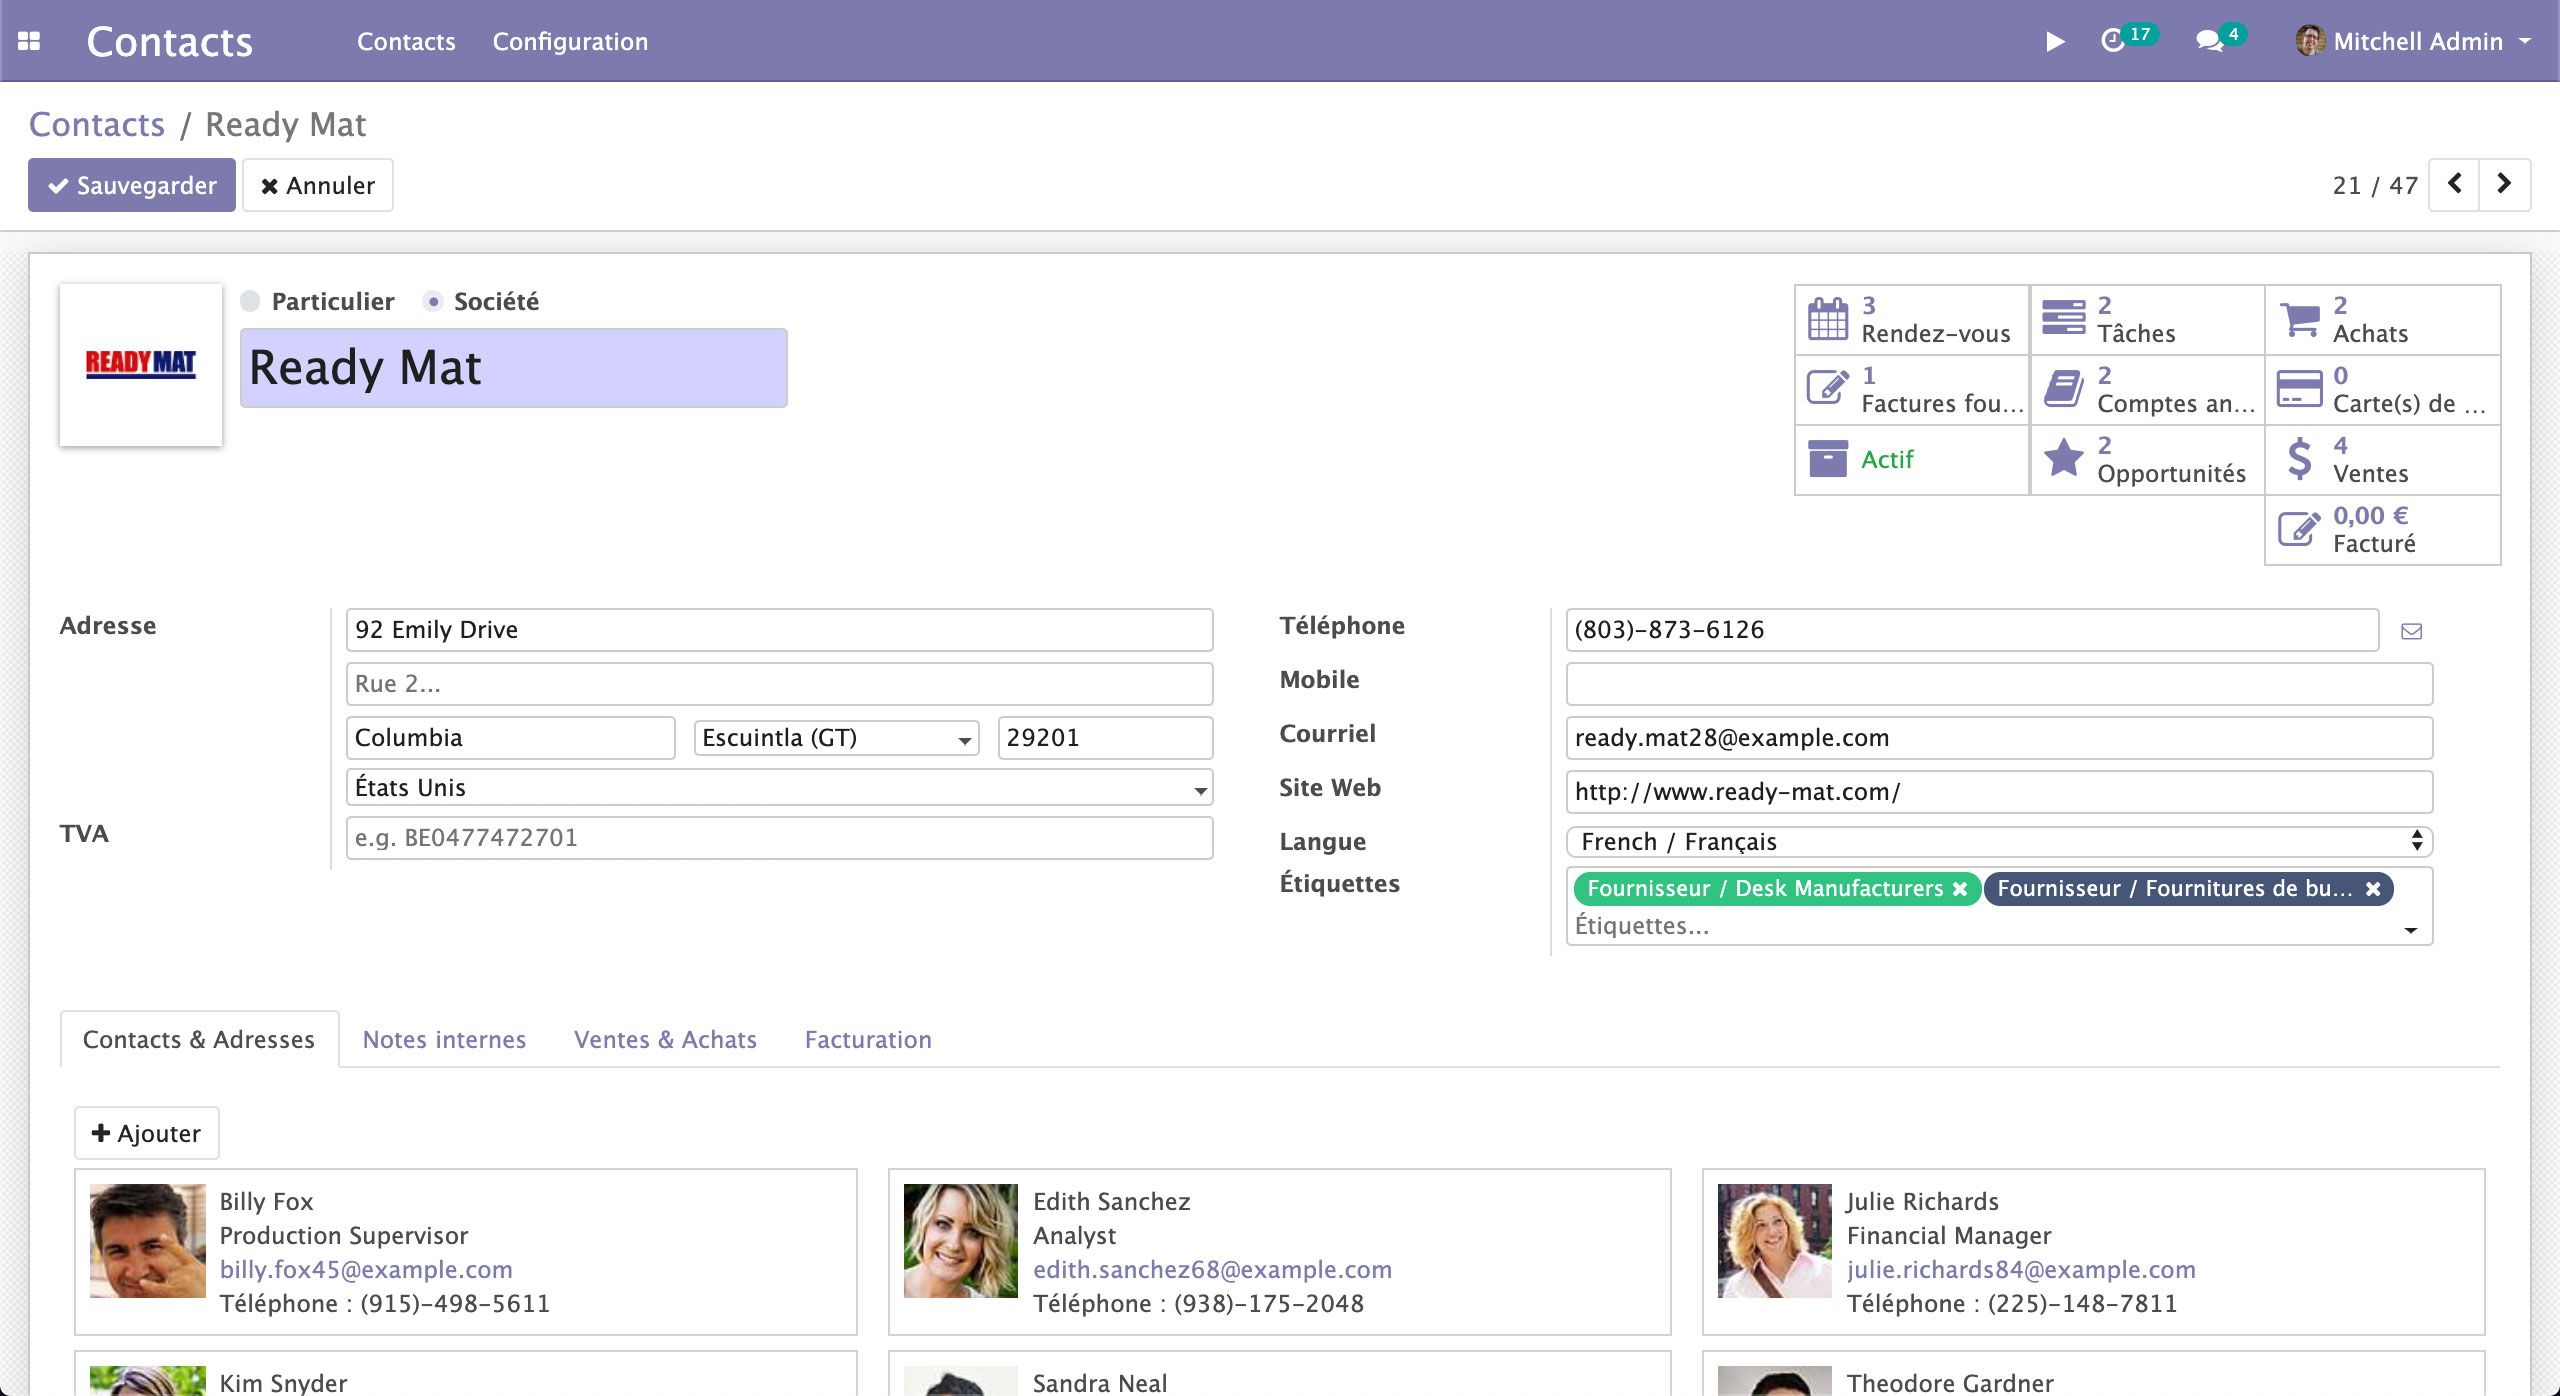Click the Sauvegarder button
The height and width of the screenshot is (1396, 2560).
131,184
